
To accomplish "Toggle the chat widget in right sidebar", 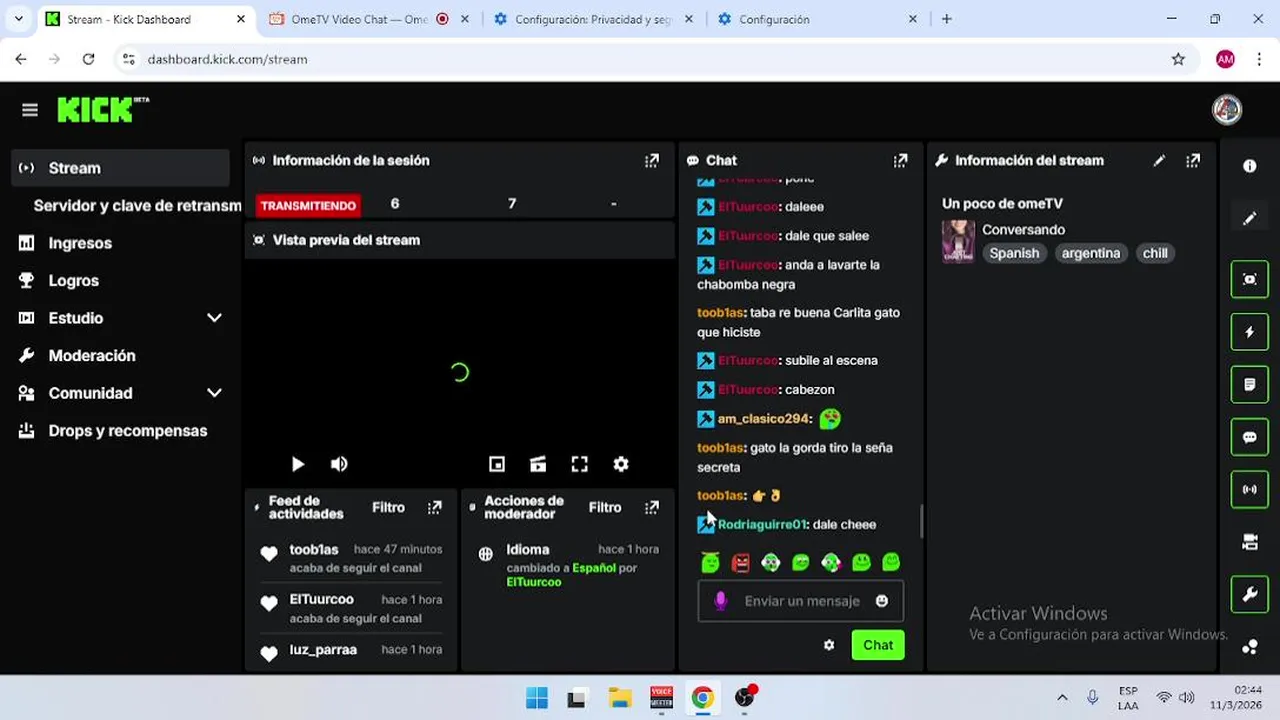I will tap(1249, 437).
